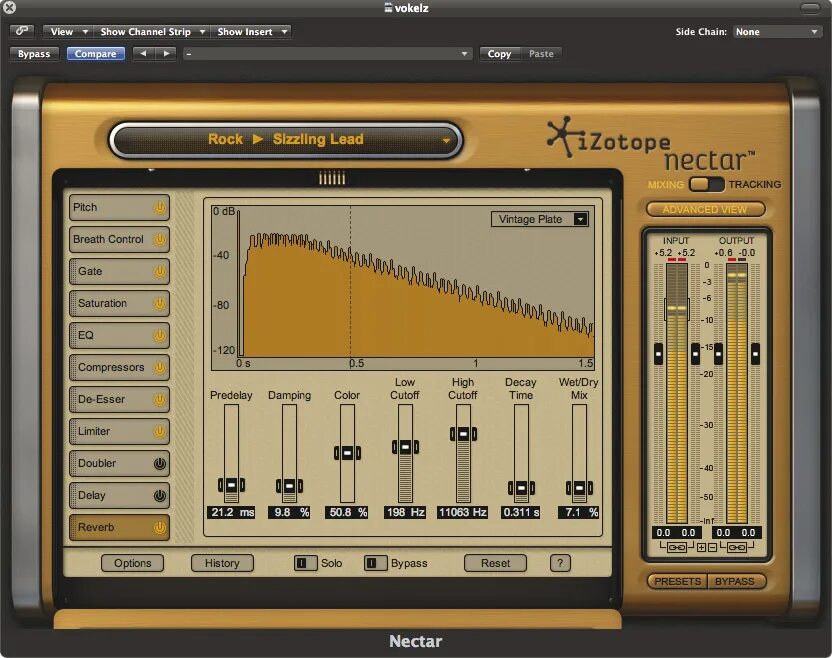The height and width of the screenshot is (658, 832).
Task: Click the grip handle above the module display
Action: tap(332, 178)
